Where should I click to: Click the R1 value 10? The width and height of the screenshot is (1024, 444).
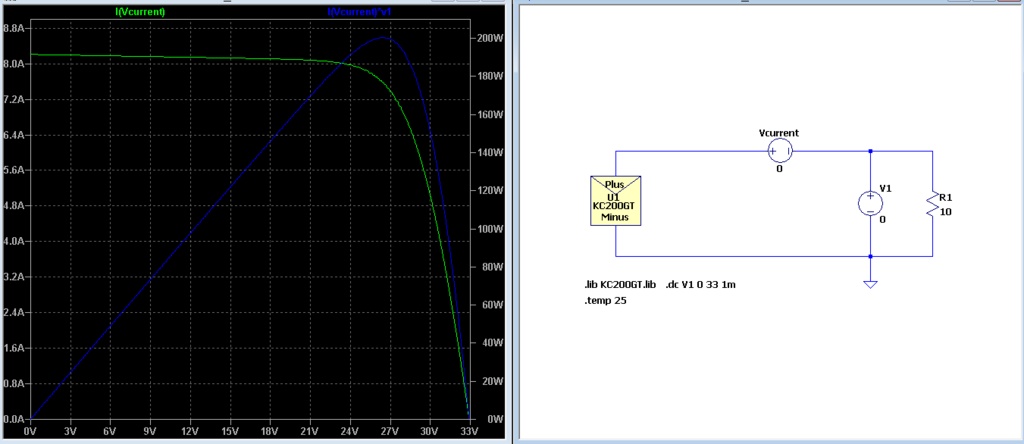click(x=944, y=212)
